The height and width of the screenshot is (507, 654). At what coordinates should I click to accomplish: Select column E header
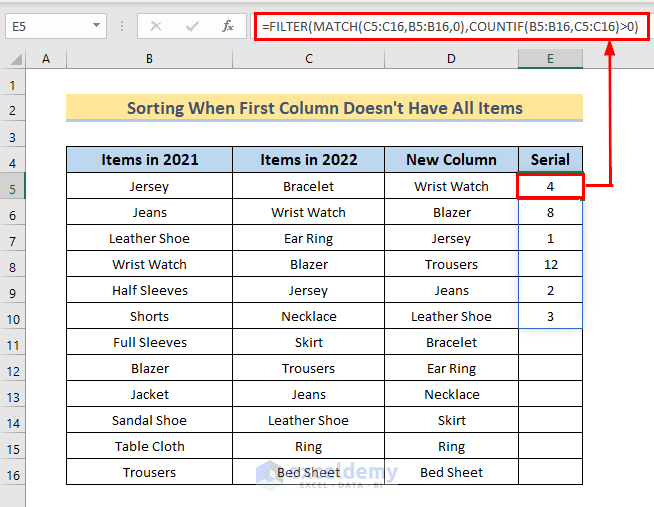click(550, 60)
